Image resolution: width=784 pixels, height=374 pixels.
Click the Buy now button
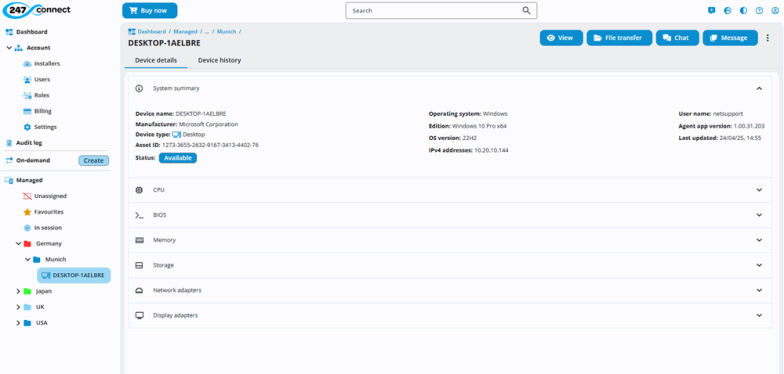pyautogui.click(x=150, y=10)
